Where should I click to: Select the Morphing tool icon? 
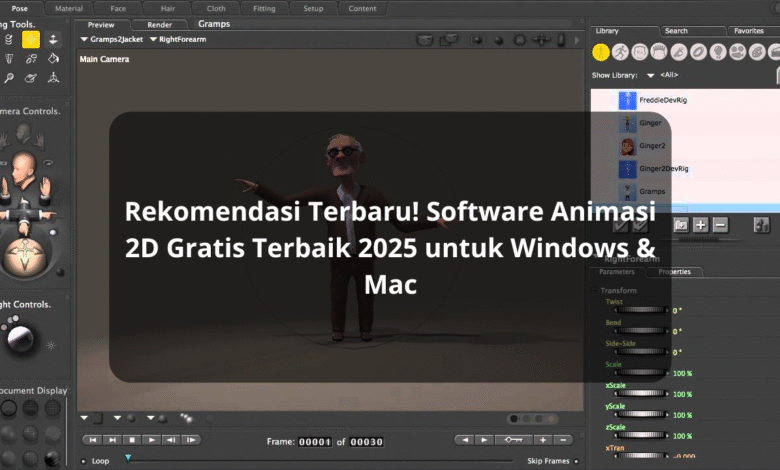31,78
